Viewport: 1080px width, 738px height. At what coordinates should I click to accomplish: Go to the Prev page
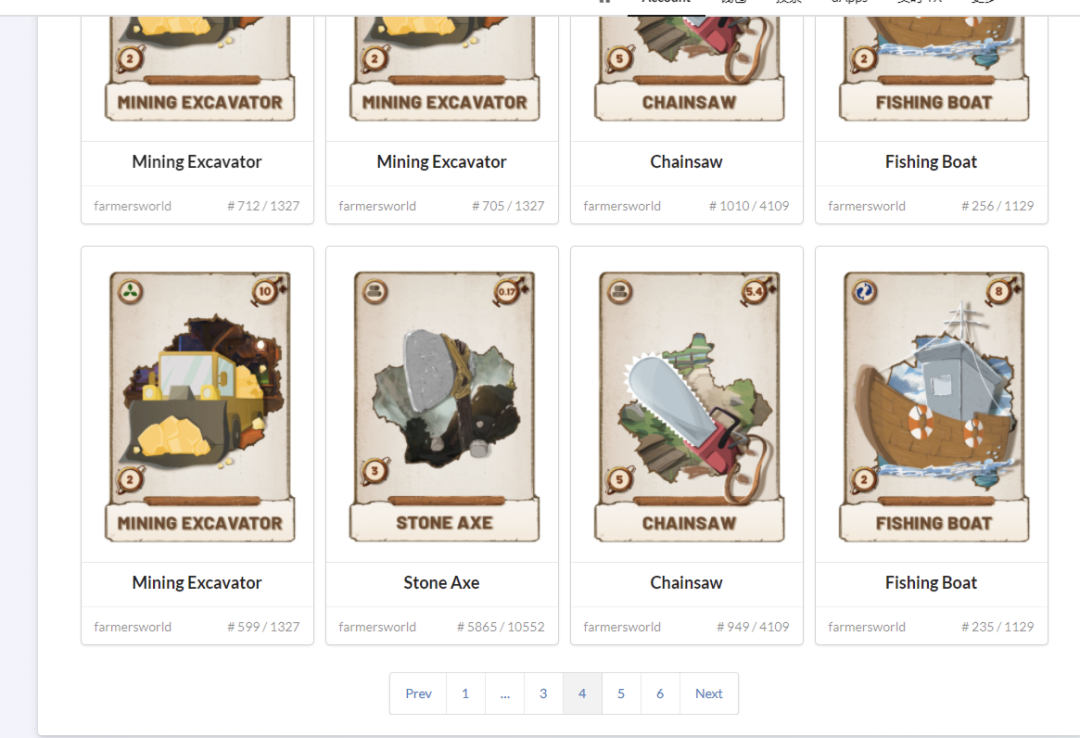coord(418,693)
